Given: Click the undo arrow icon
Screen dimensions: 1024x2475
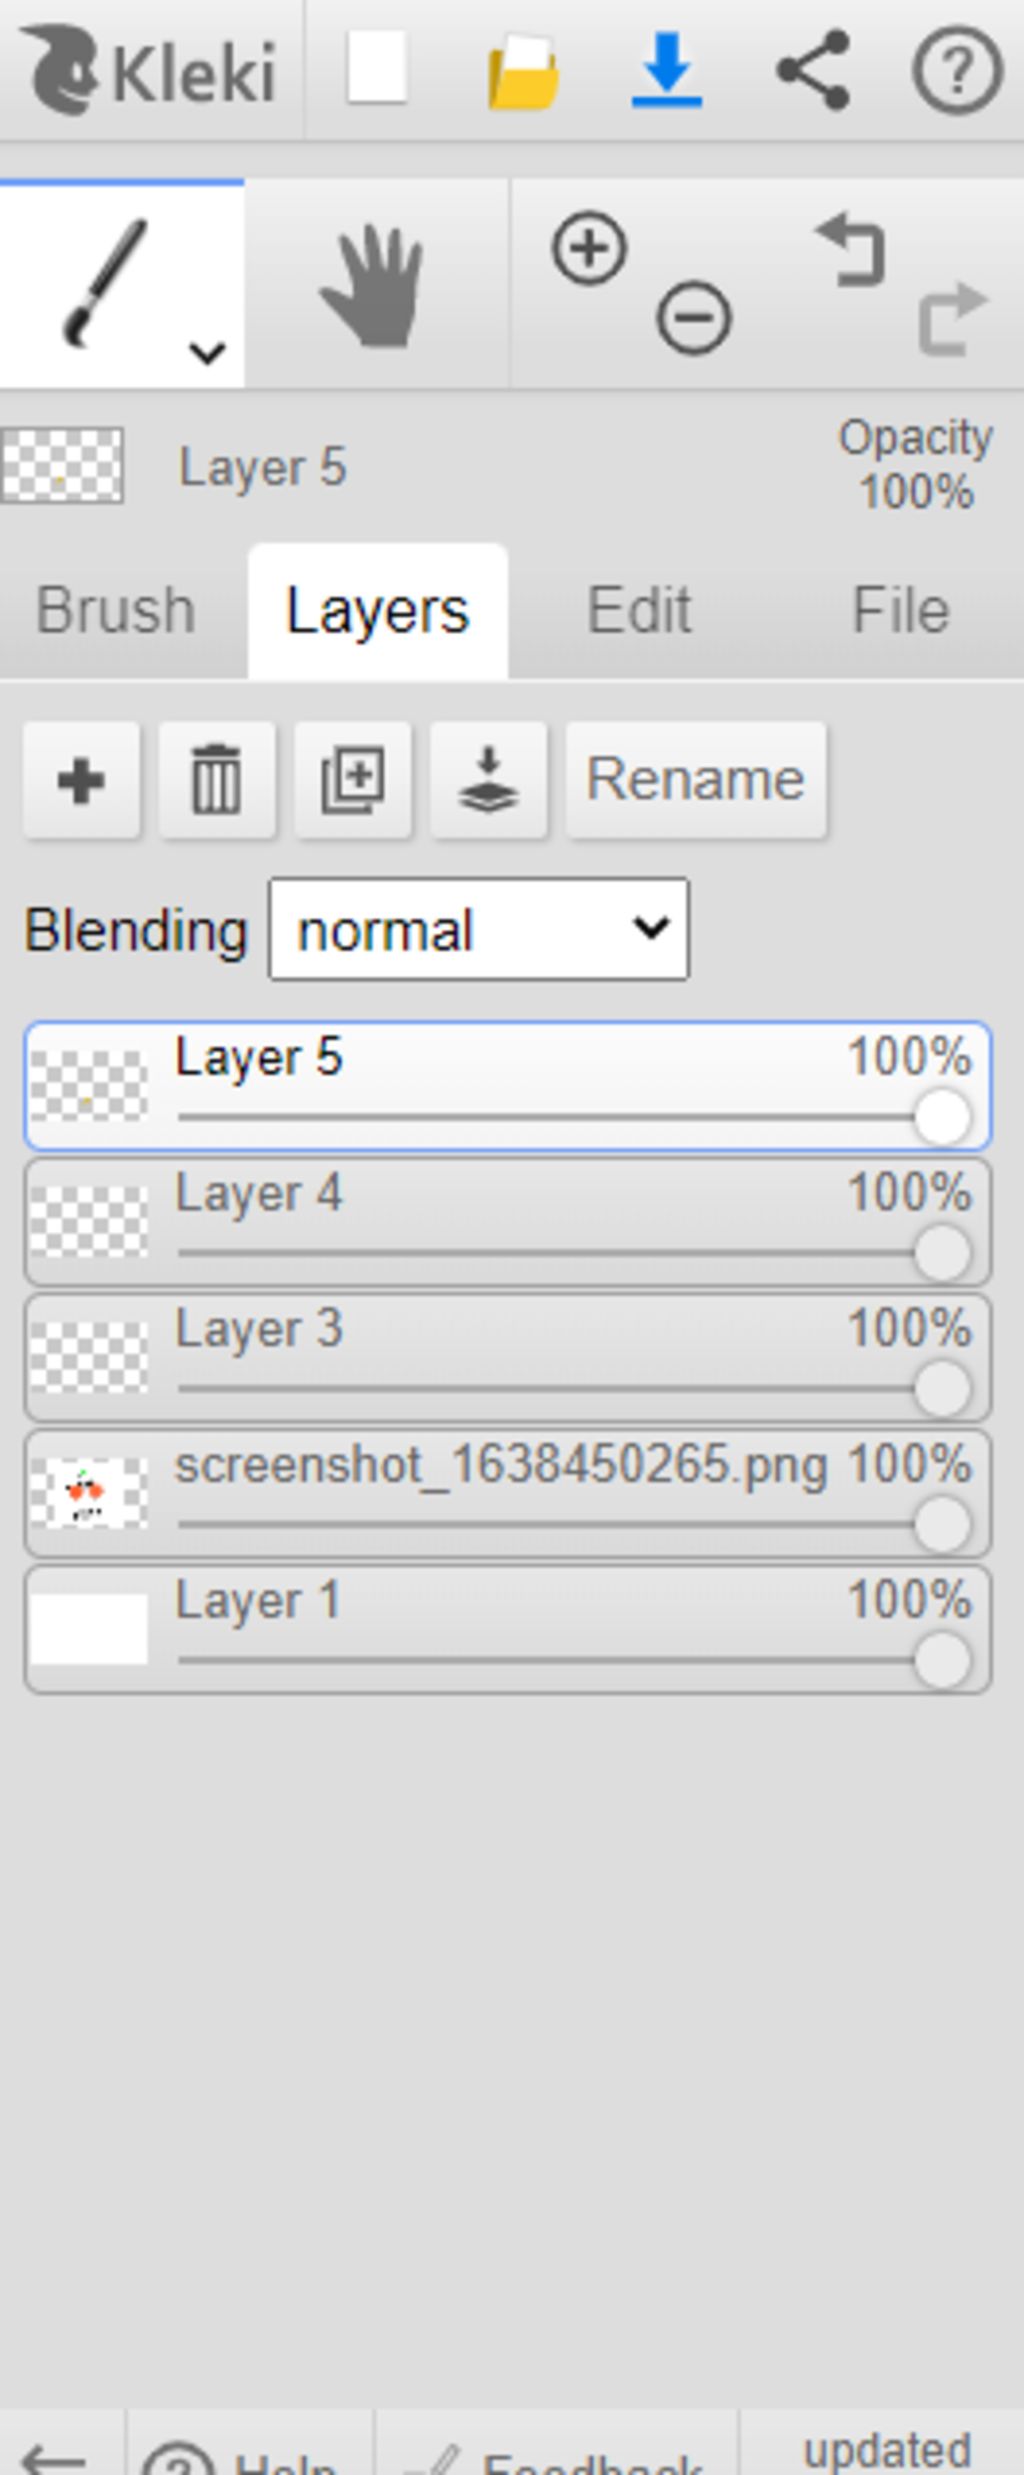Looking at the screenshot, I should click(851, 249).
